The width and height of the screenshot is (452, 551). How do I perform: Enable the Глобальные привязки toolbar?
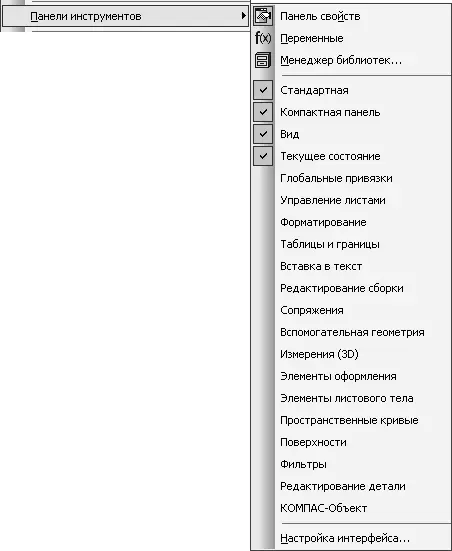pyautogui.click(x=351, y=178)
